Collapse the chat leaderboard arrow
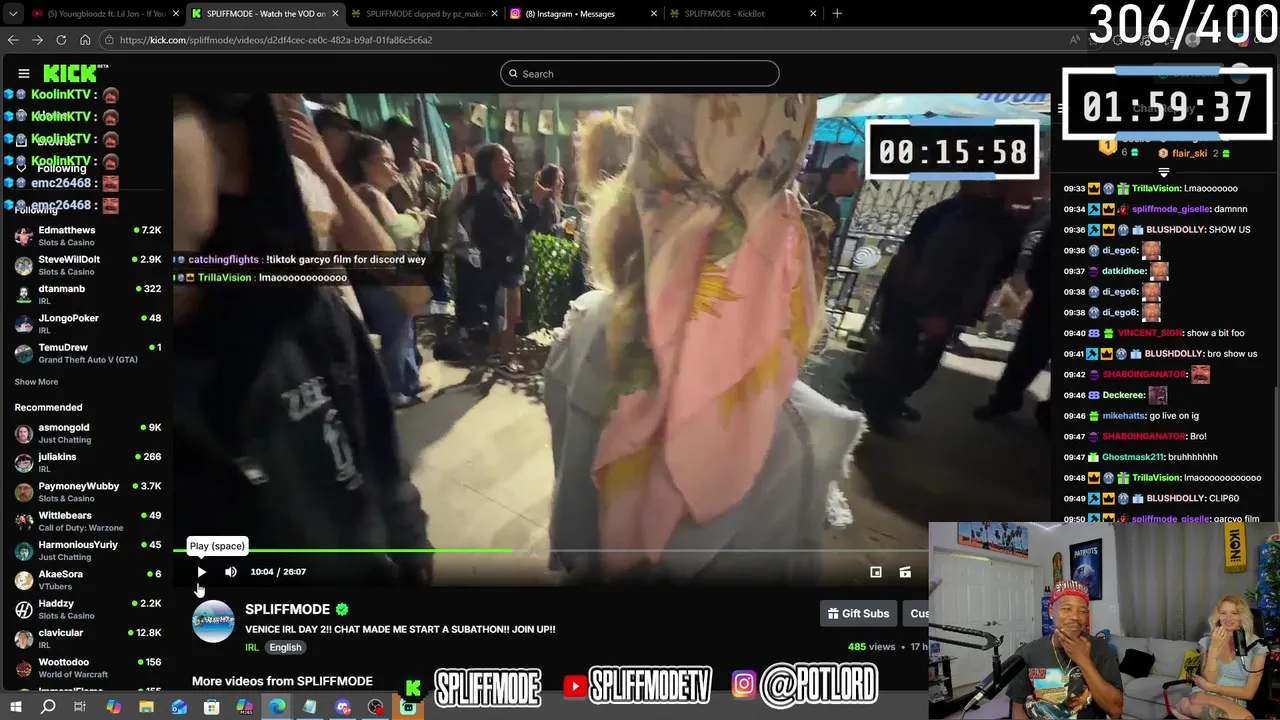The height and width of the screenshot is (720, 1280). point(1163,172)
